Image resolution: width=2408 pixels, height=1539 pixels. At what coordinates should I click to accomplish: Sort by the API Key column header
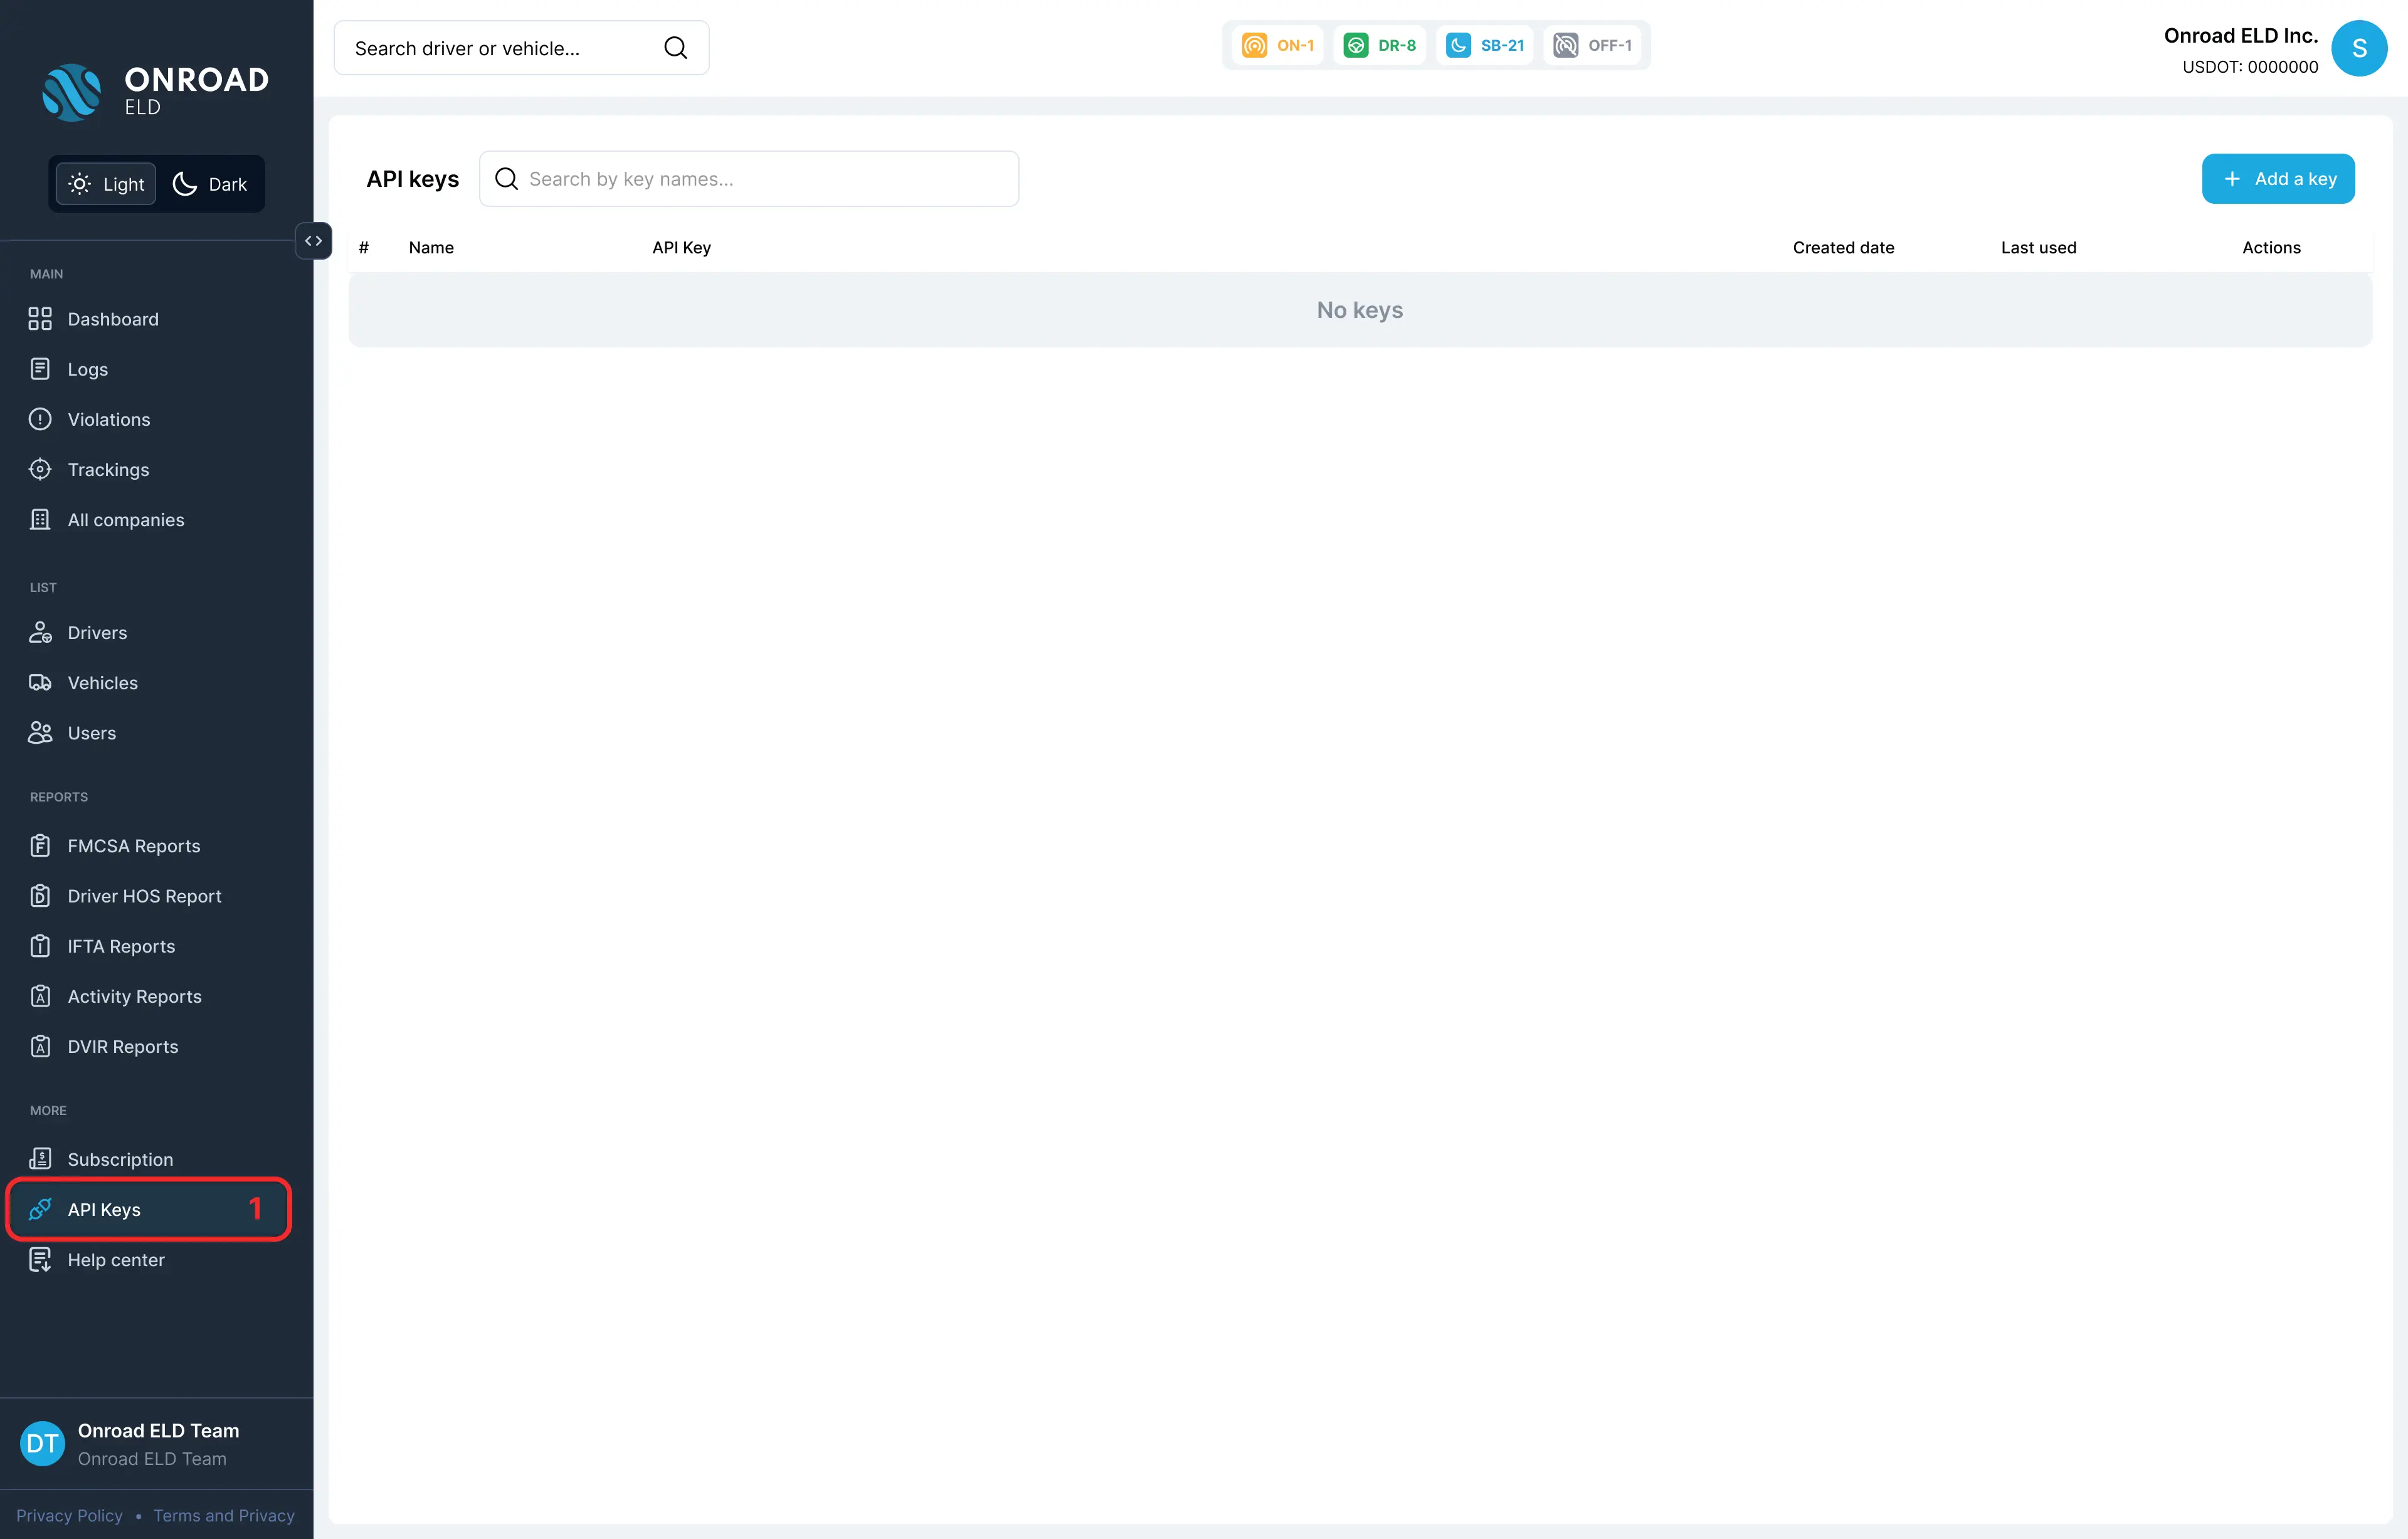click(681, 247)
